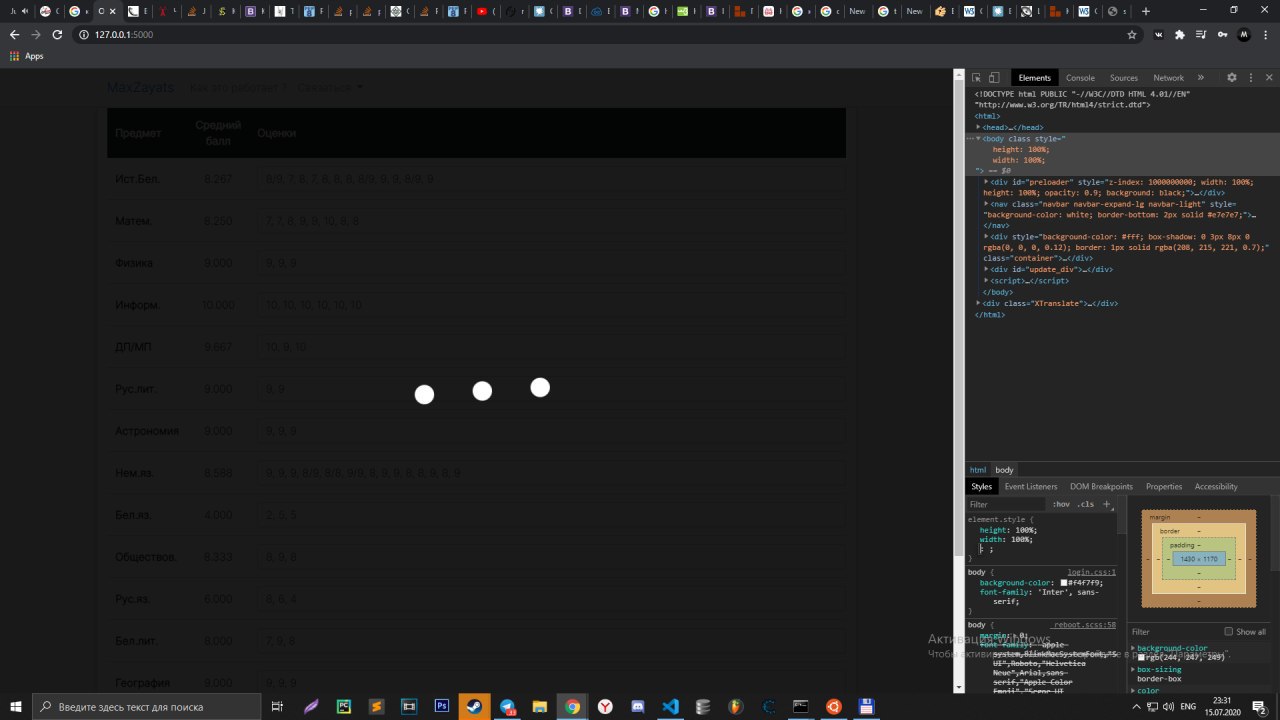Switch to the Sources tab
Viewport: 1280px width, 720px height.
pos(1123,78)
